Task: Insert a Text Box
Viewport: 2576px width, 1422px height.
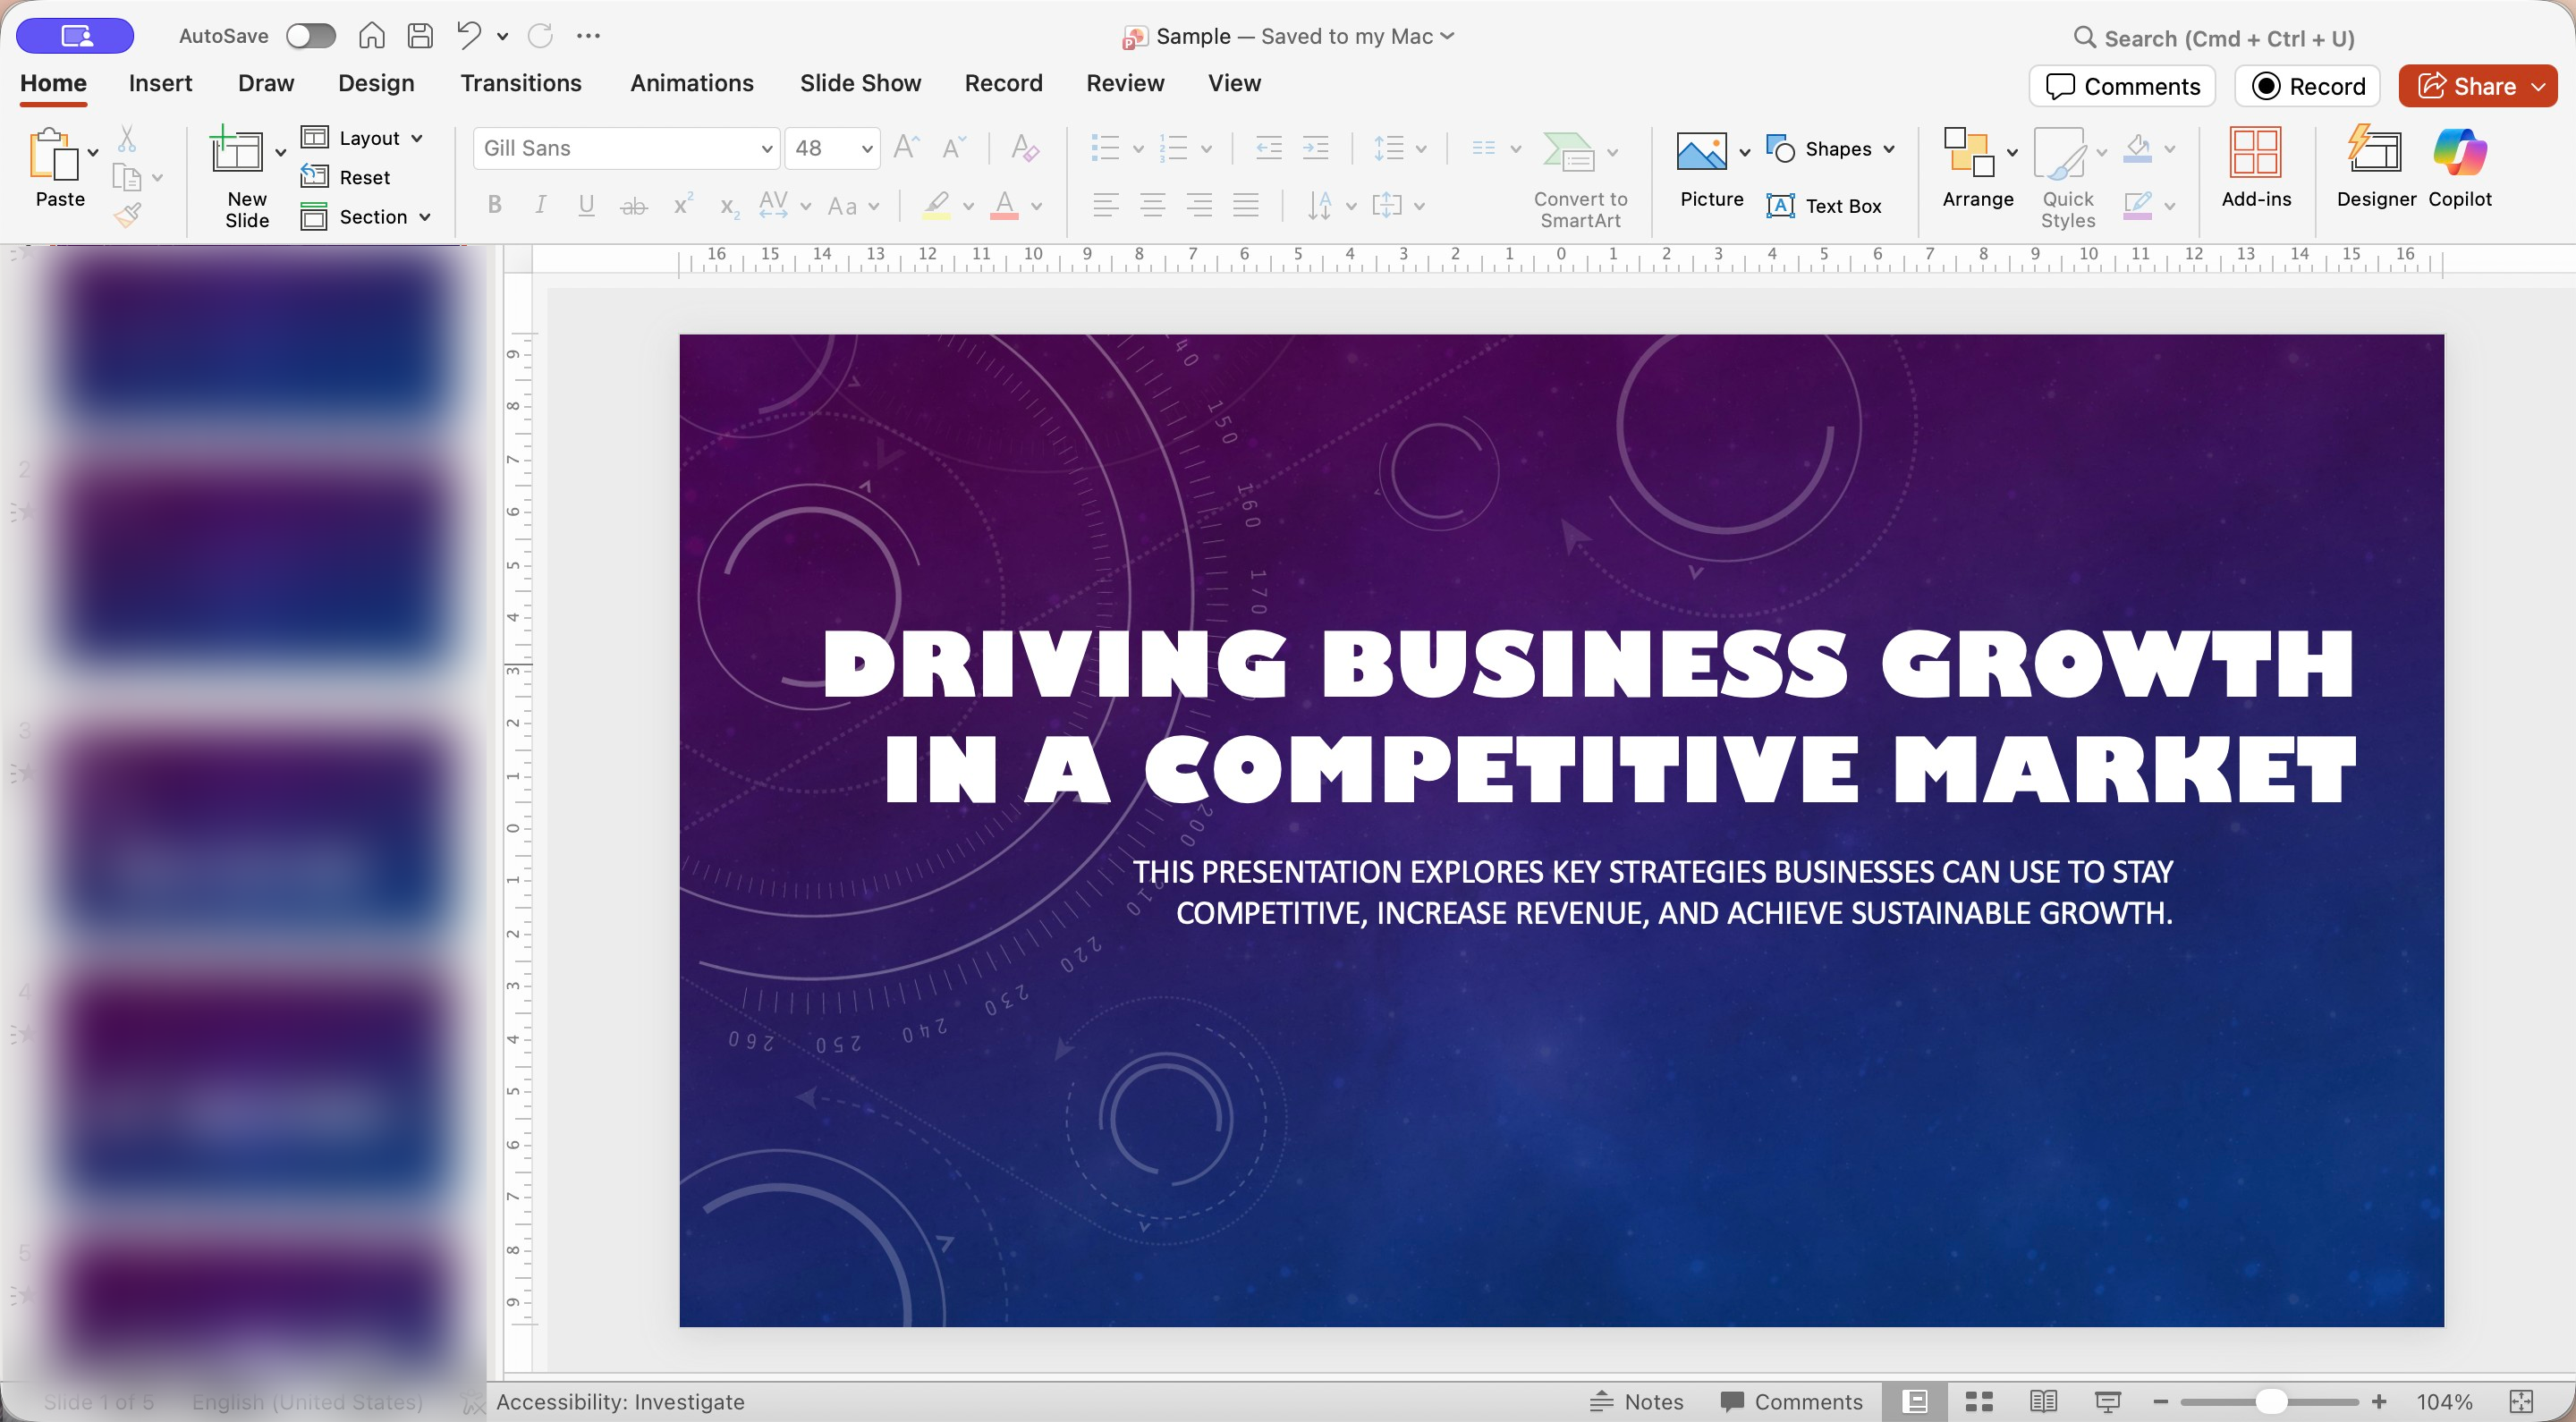Action: coord(1824,206)
